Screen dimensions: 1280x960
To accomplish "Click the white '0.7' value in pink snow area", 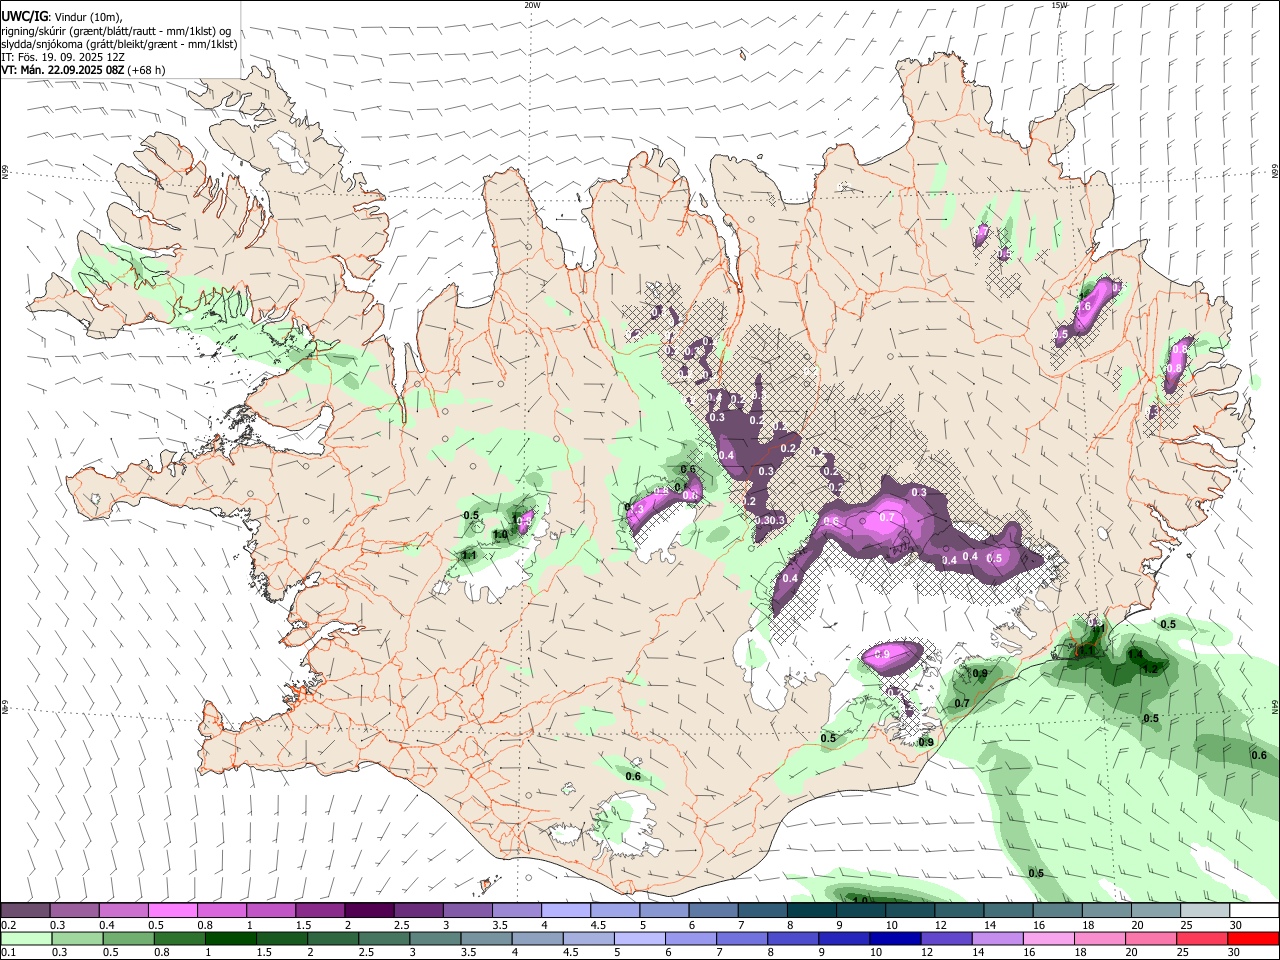I will coord(886,518).
